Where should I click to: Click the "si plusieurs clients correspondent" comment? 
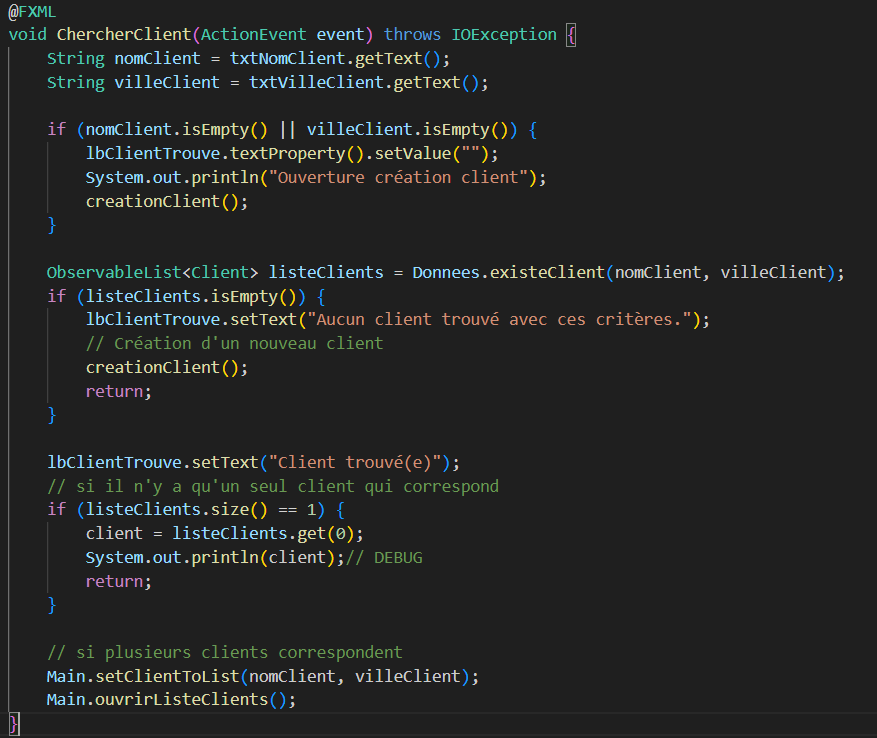click(x=224, y=652)
